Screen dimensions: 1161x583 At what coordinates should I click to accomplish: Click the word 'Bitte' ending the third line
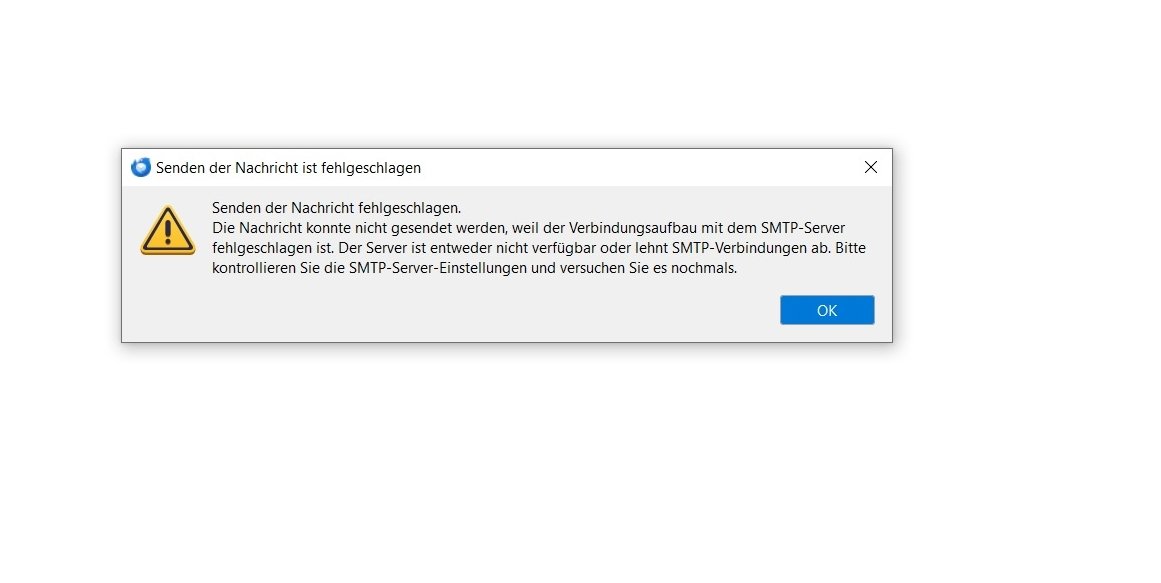[851, 248]
